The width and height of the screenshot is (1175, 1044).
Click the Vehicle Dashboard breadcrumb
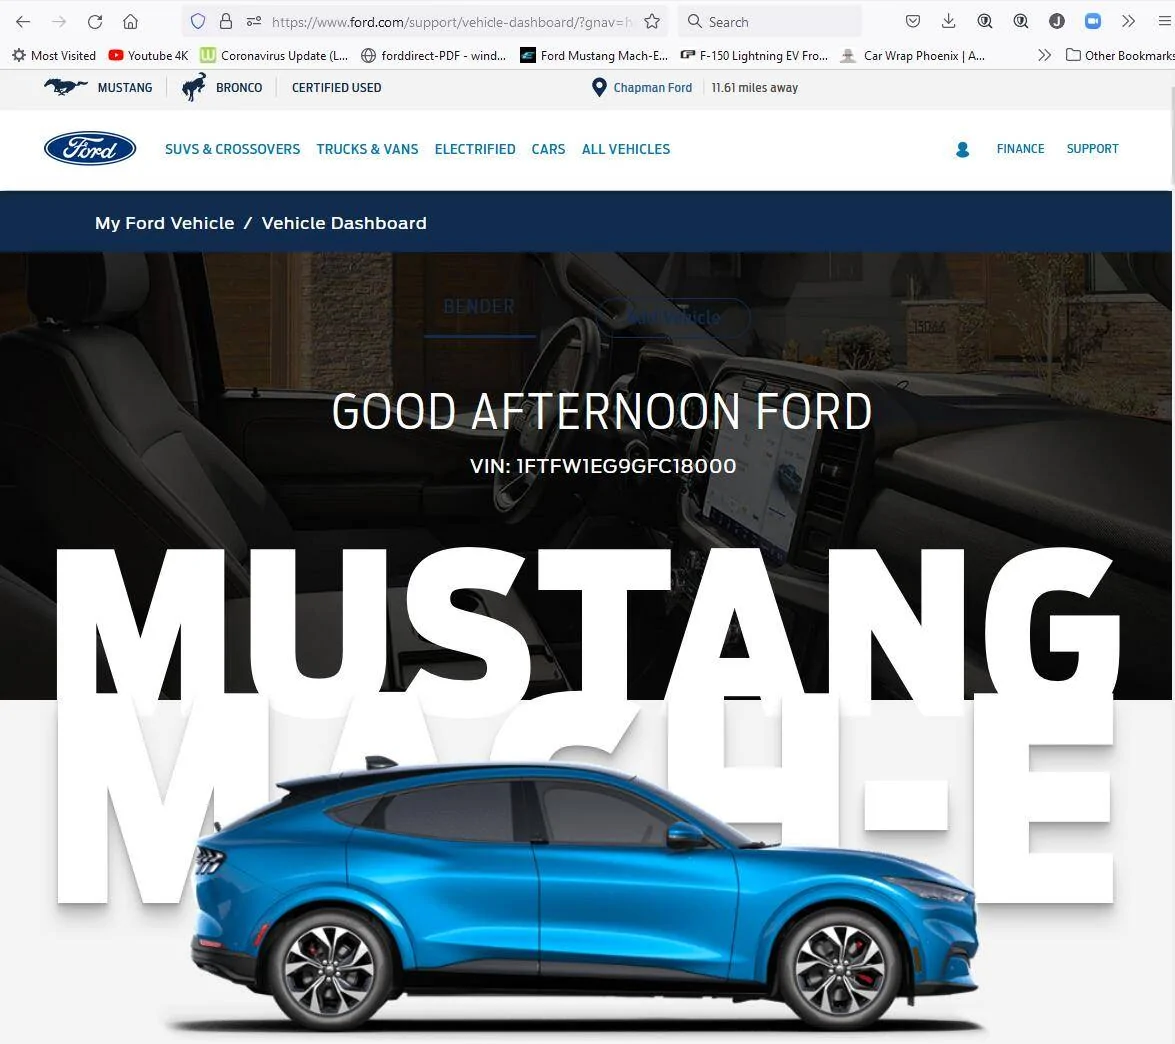tap(344, 223)
